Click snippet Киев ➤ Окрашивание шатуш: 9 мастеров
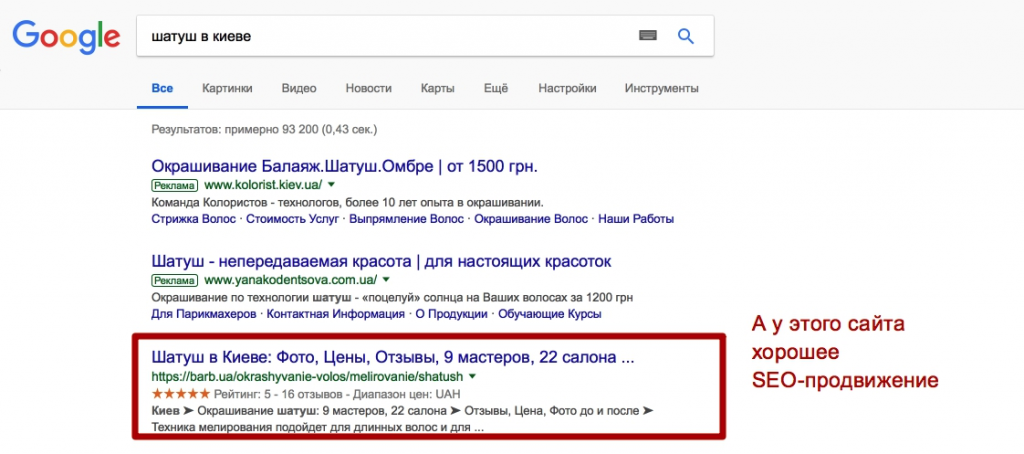 pos(402,411)
